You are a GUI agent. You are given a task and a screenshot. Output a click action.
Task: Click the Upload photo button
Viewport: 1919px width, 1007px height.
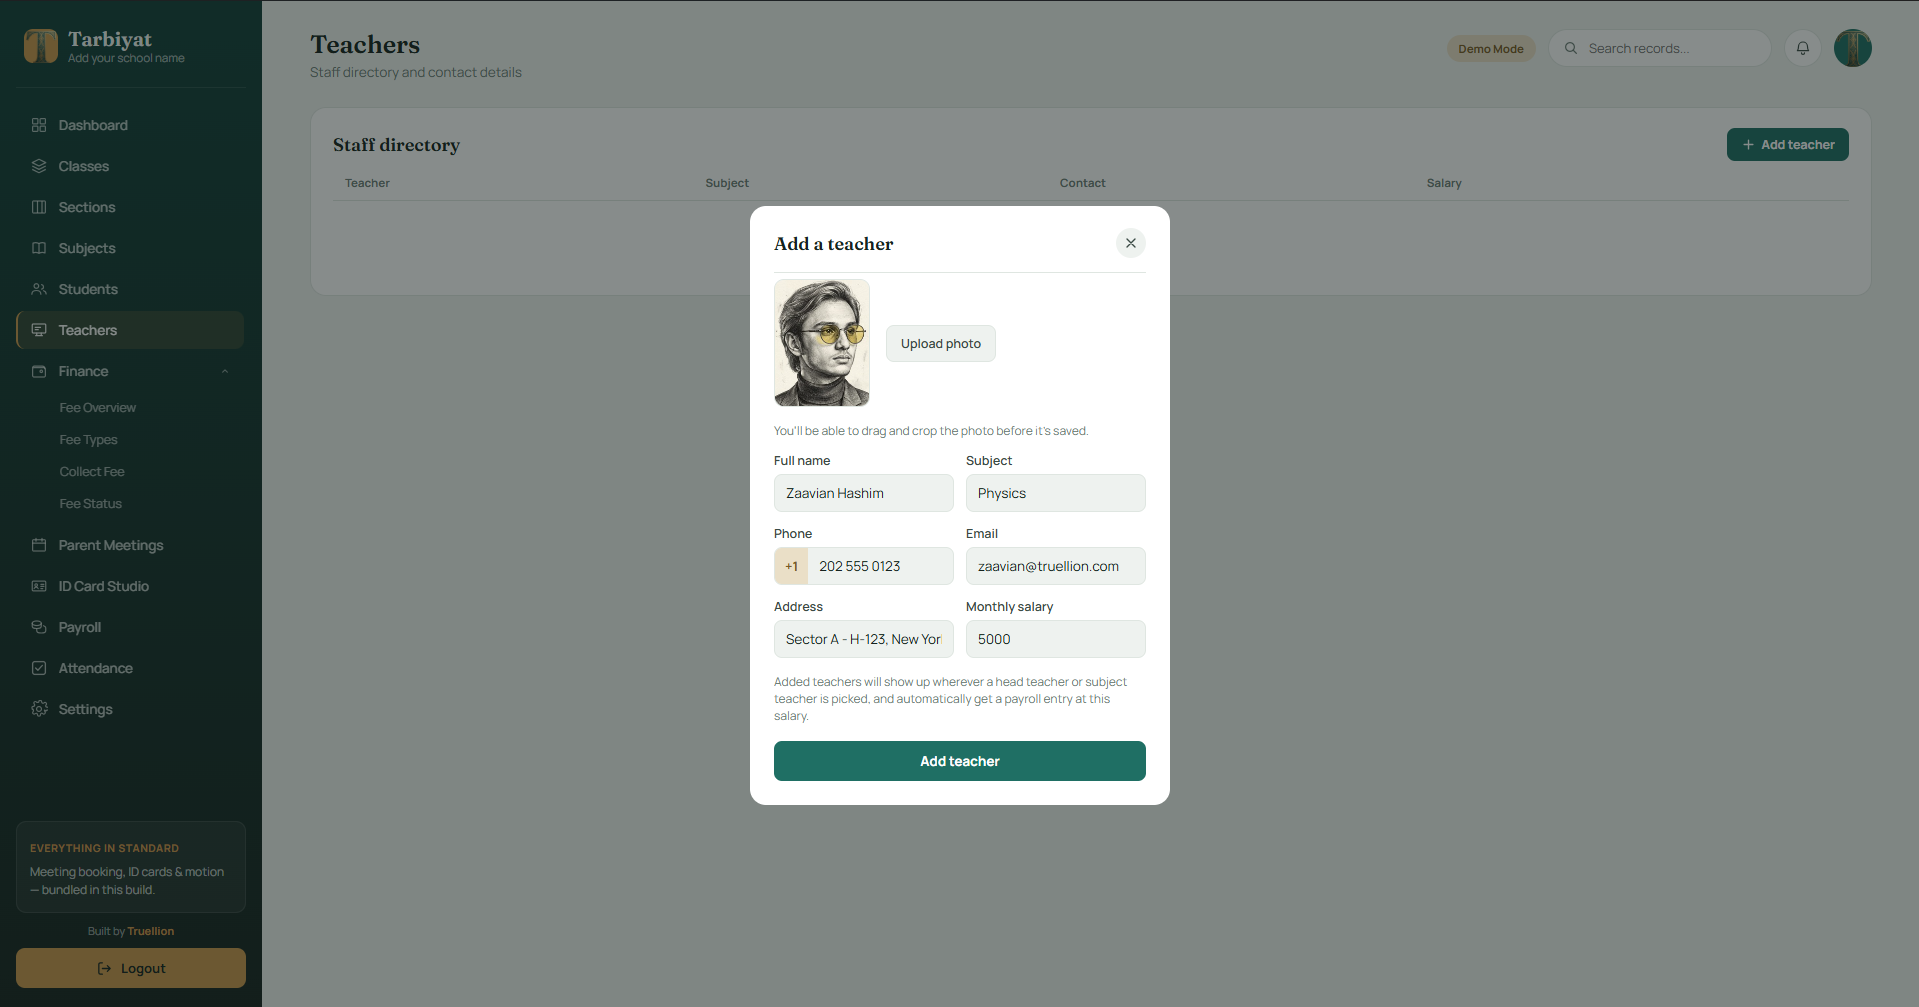941,343
